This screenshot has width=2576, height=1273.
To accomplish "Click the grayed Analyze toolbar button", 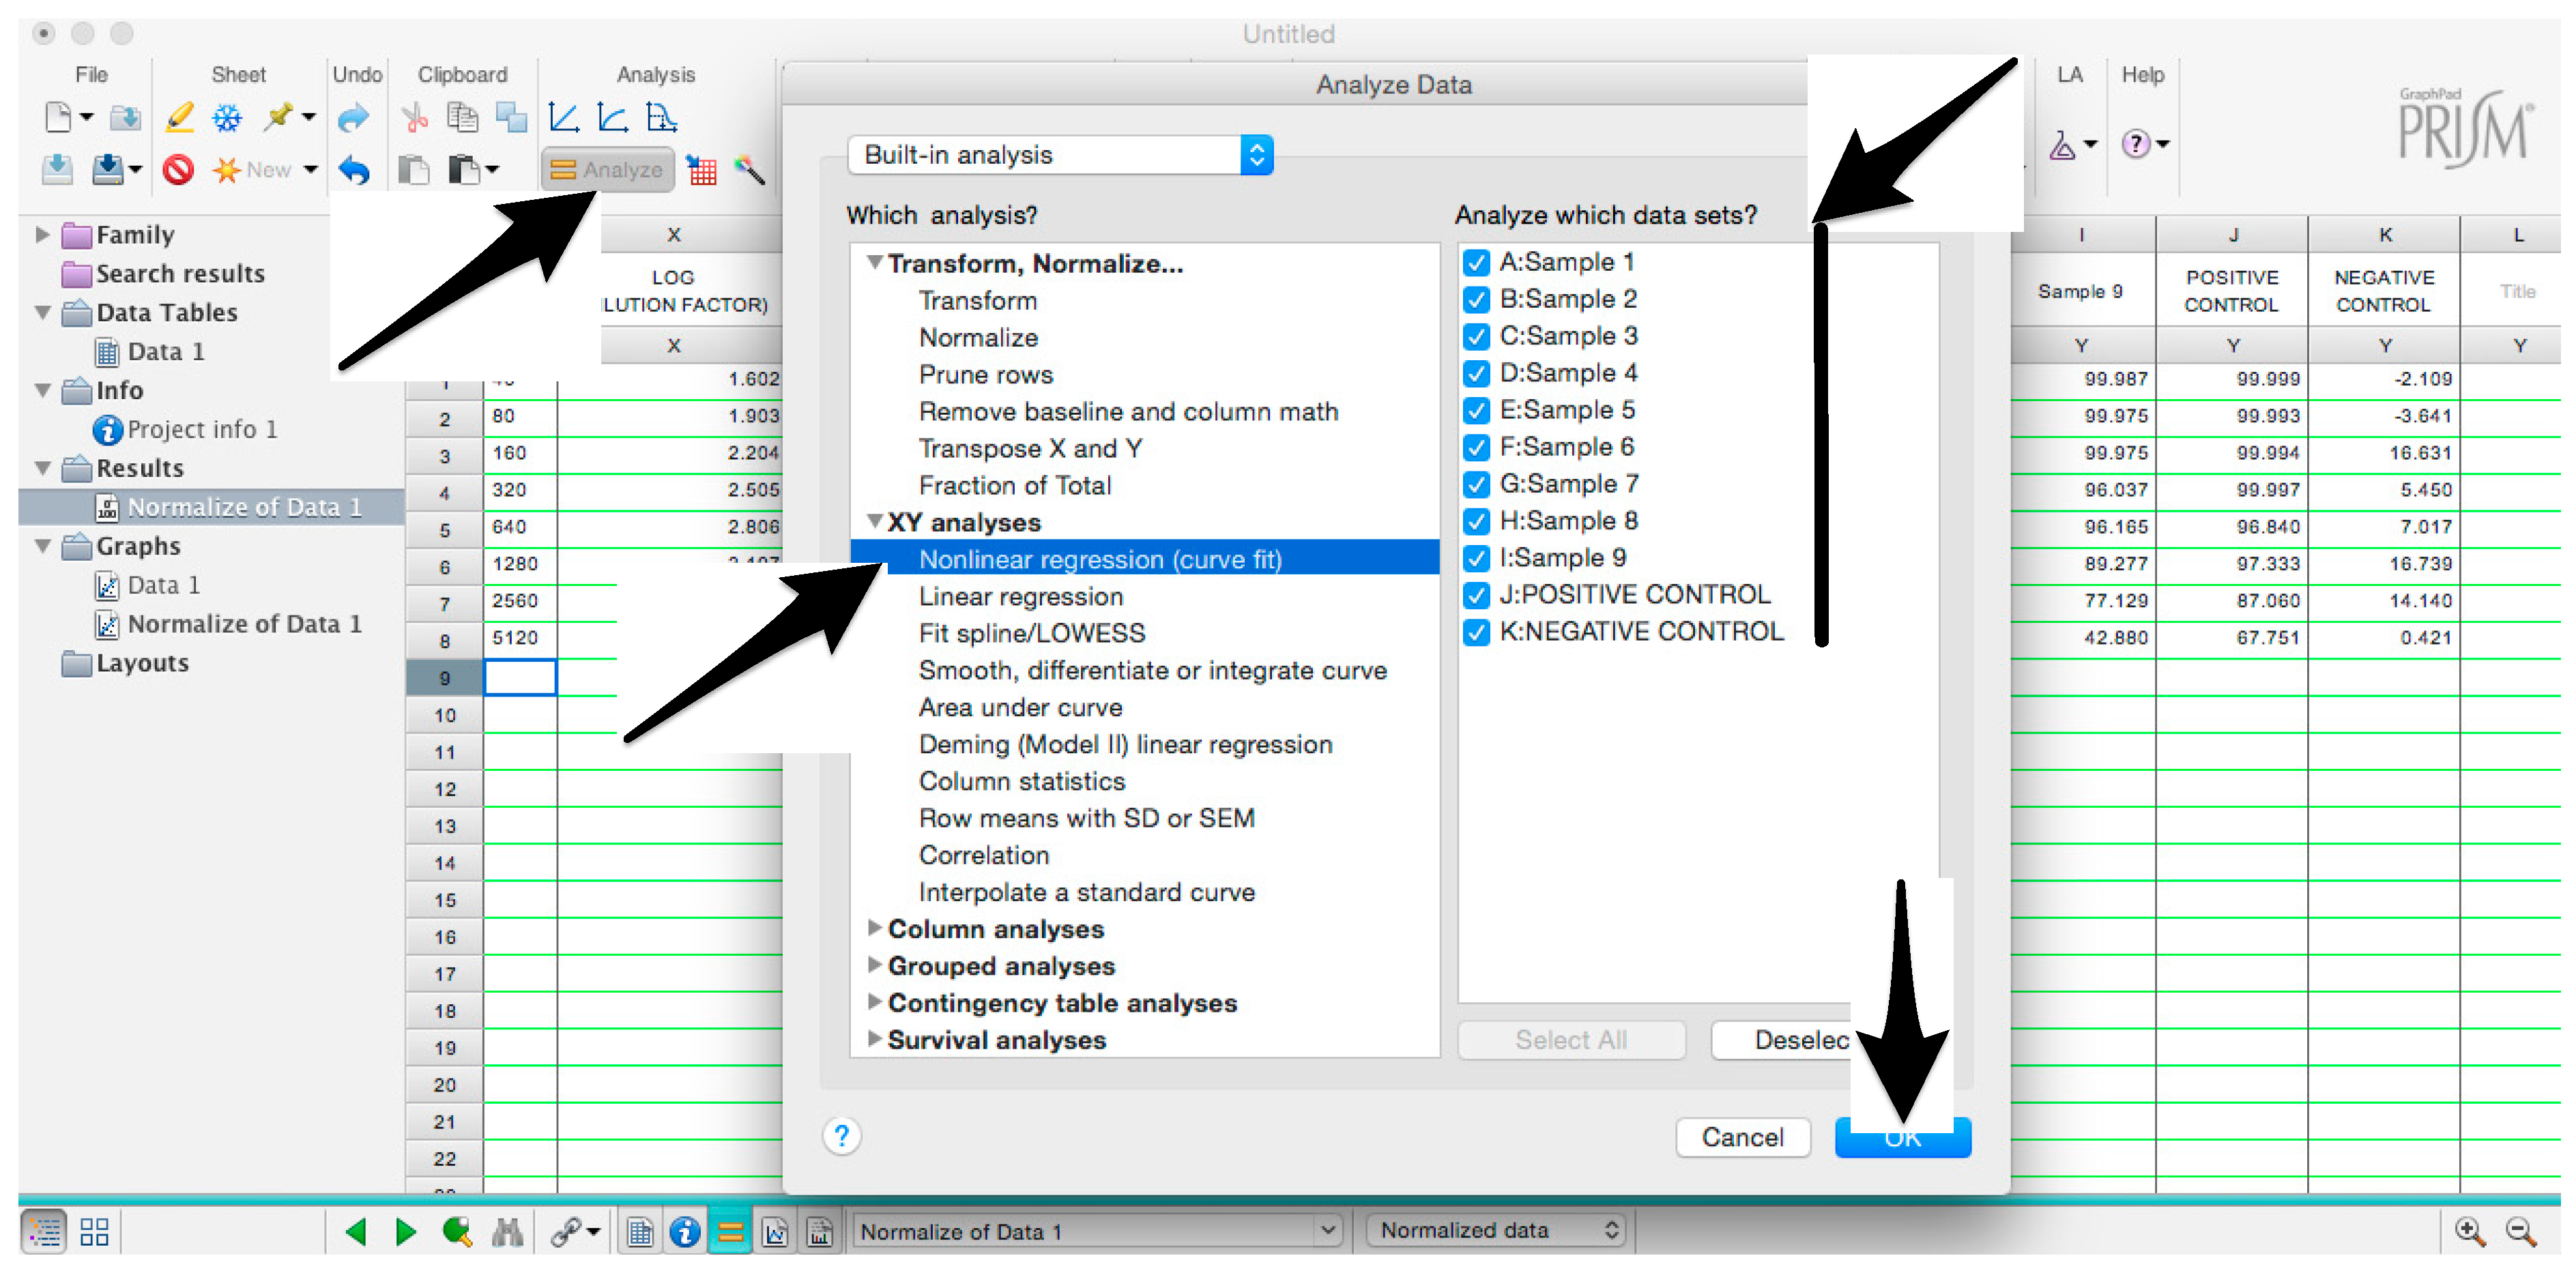I will tap(607, 169).
